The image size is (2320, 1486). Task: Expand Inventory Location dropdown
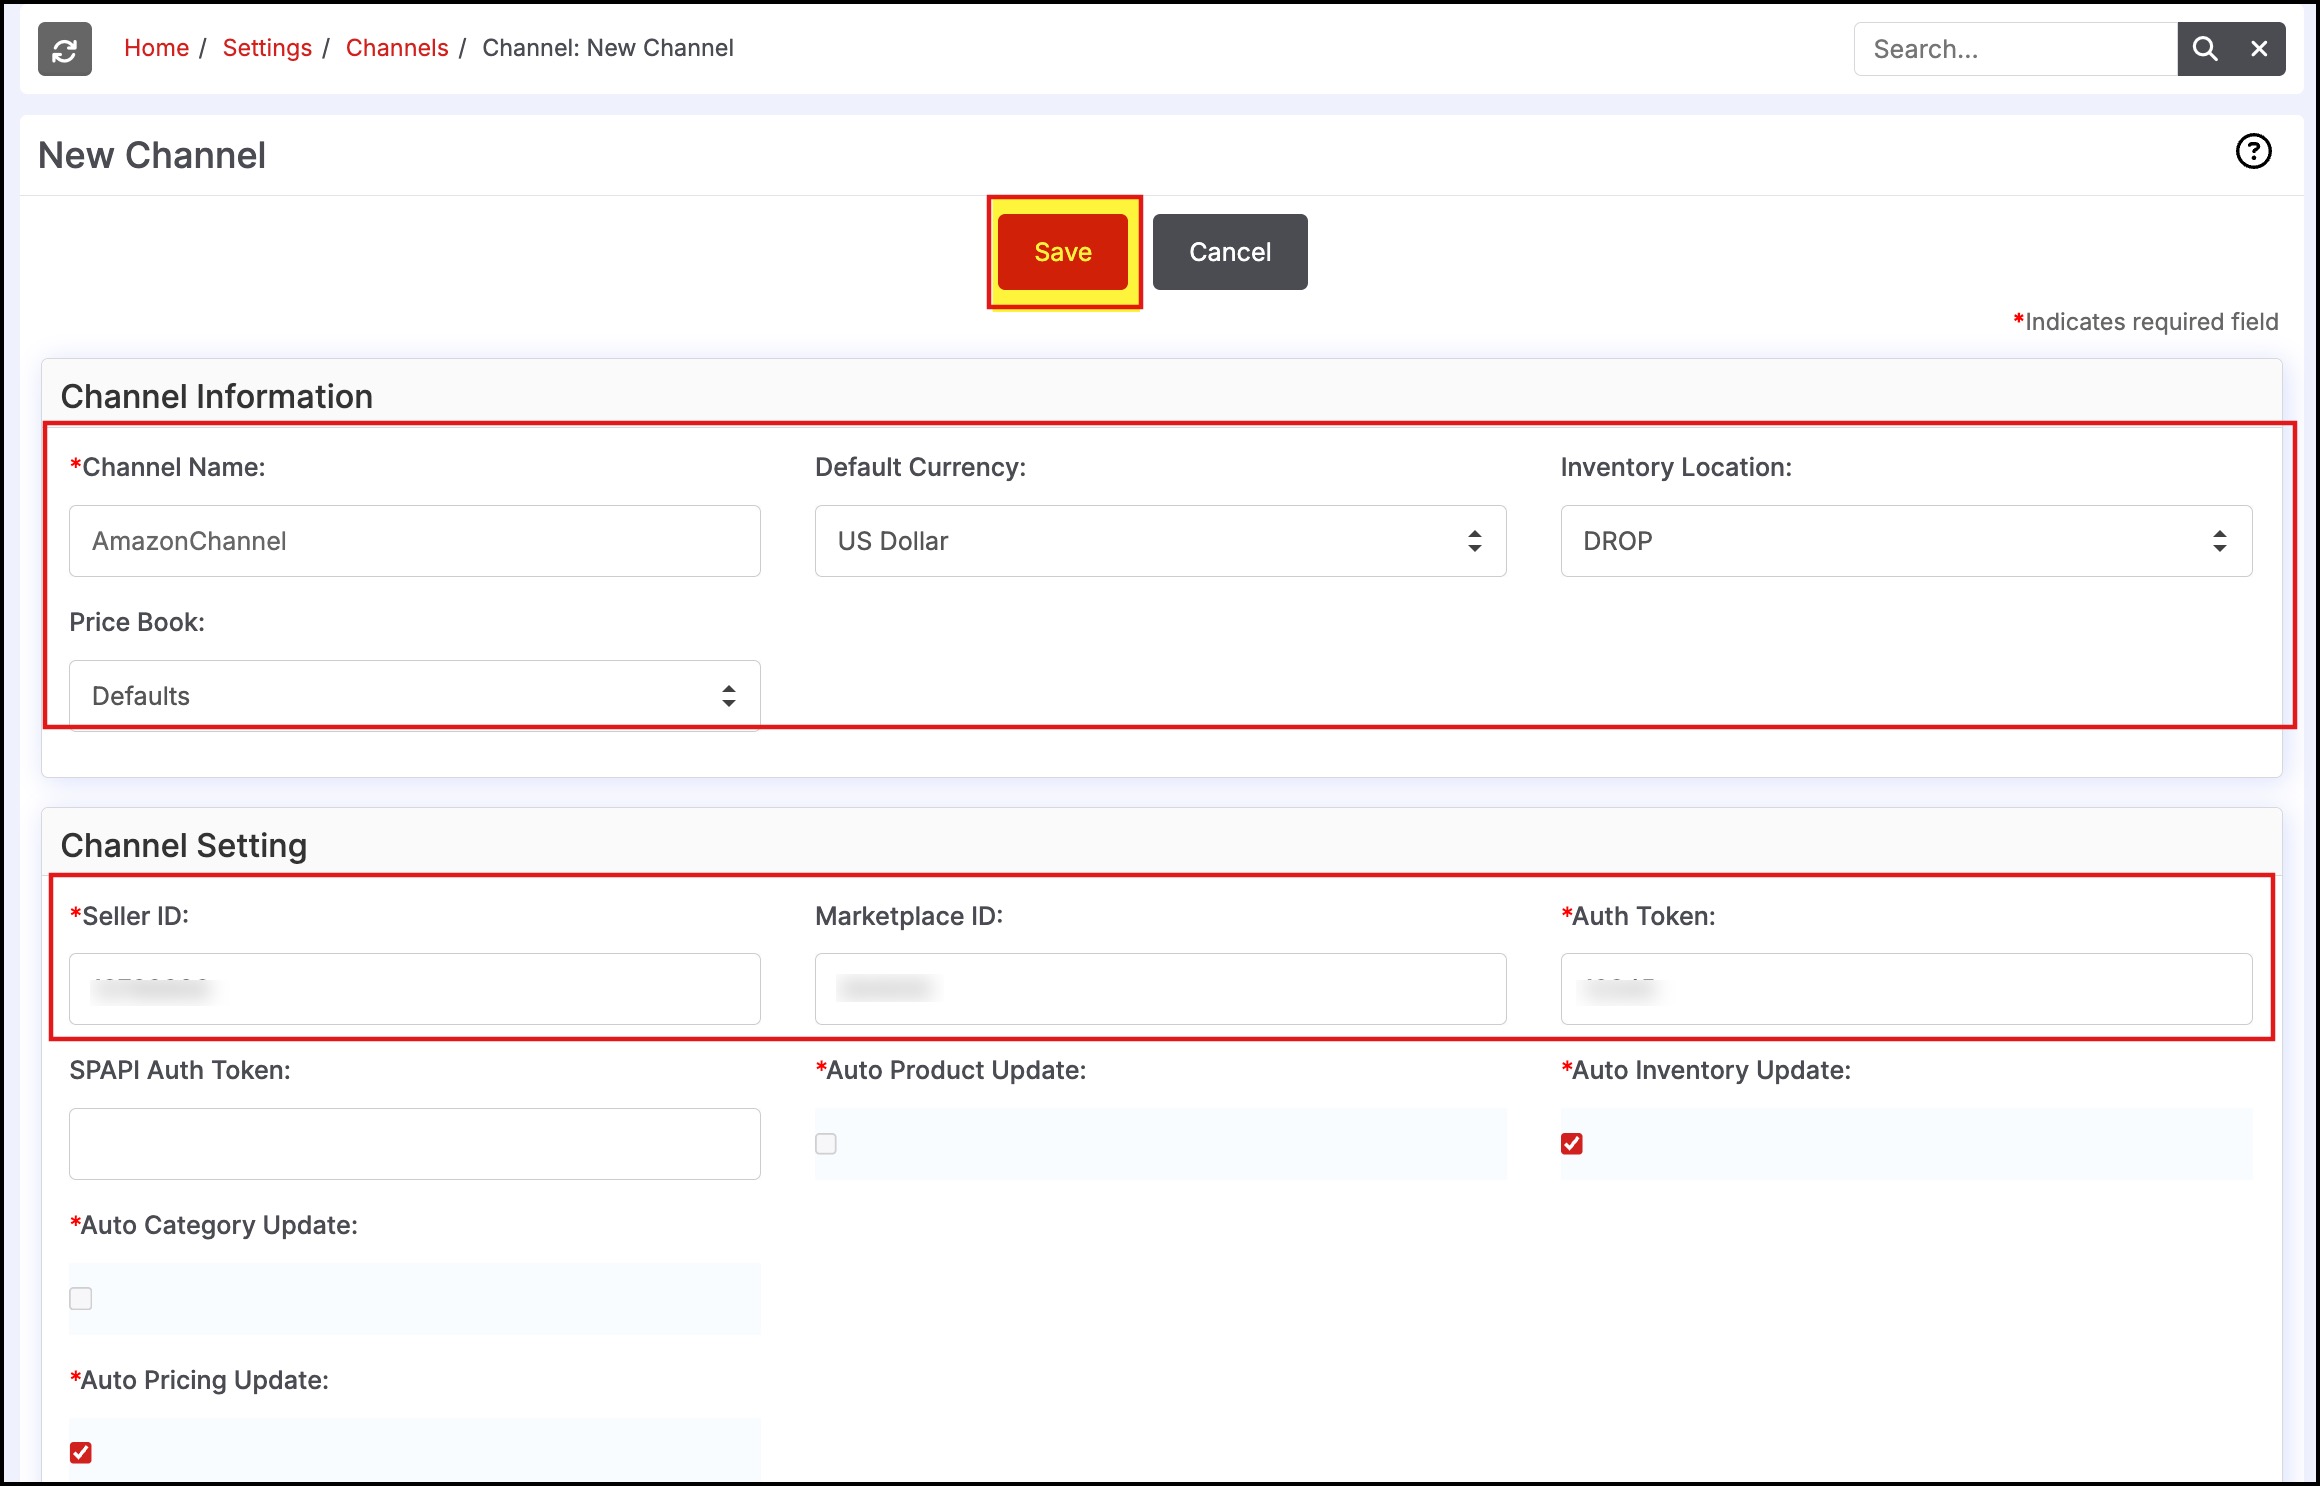pos(1905,541)
